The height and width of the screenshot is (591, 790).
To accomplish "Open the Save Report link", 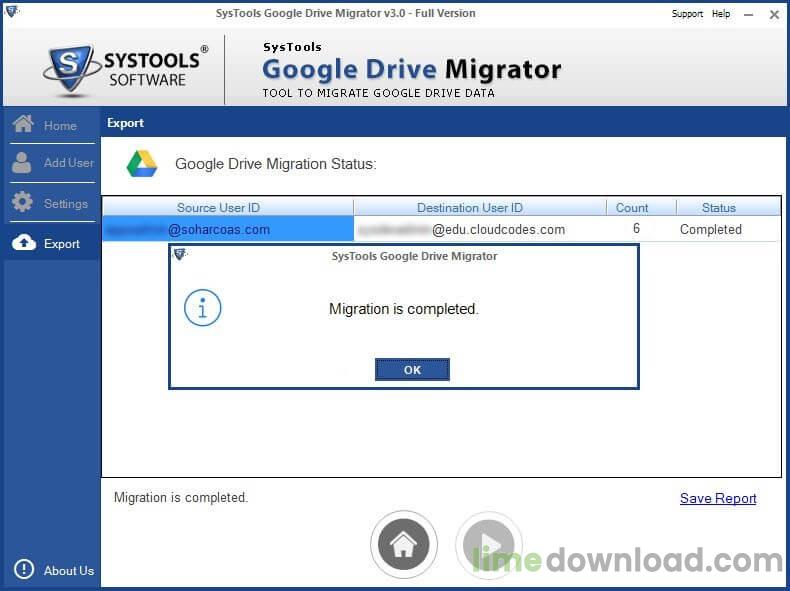I will (x=717, y=498).
